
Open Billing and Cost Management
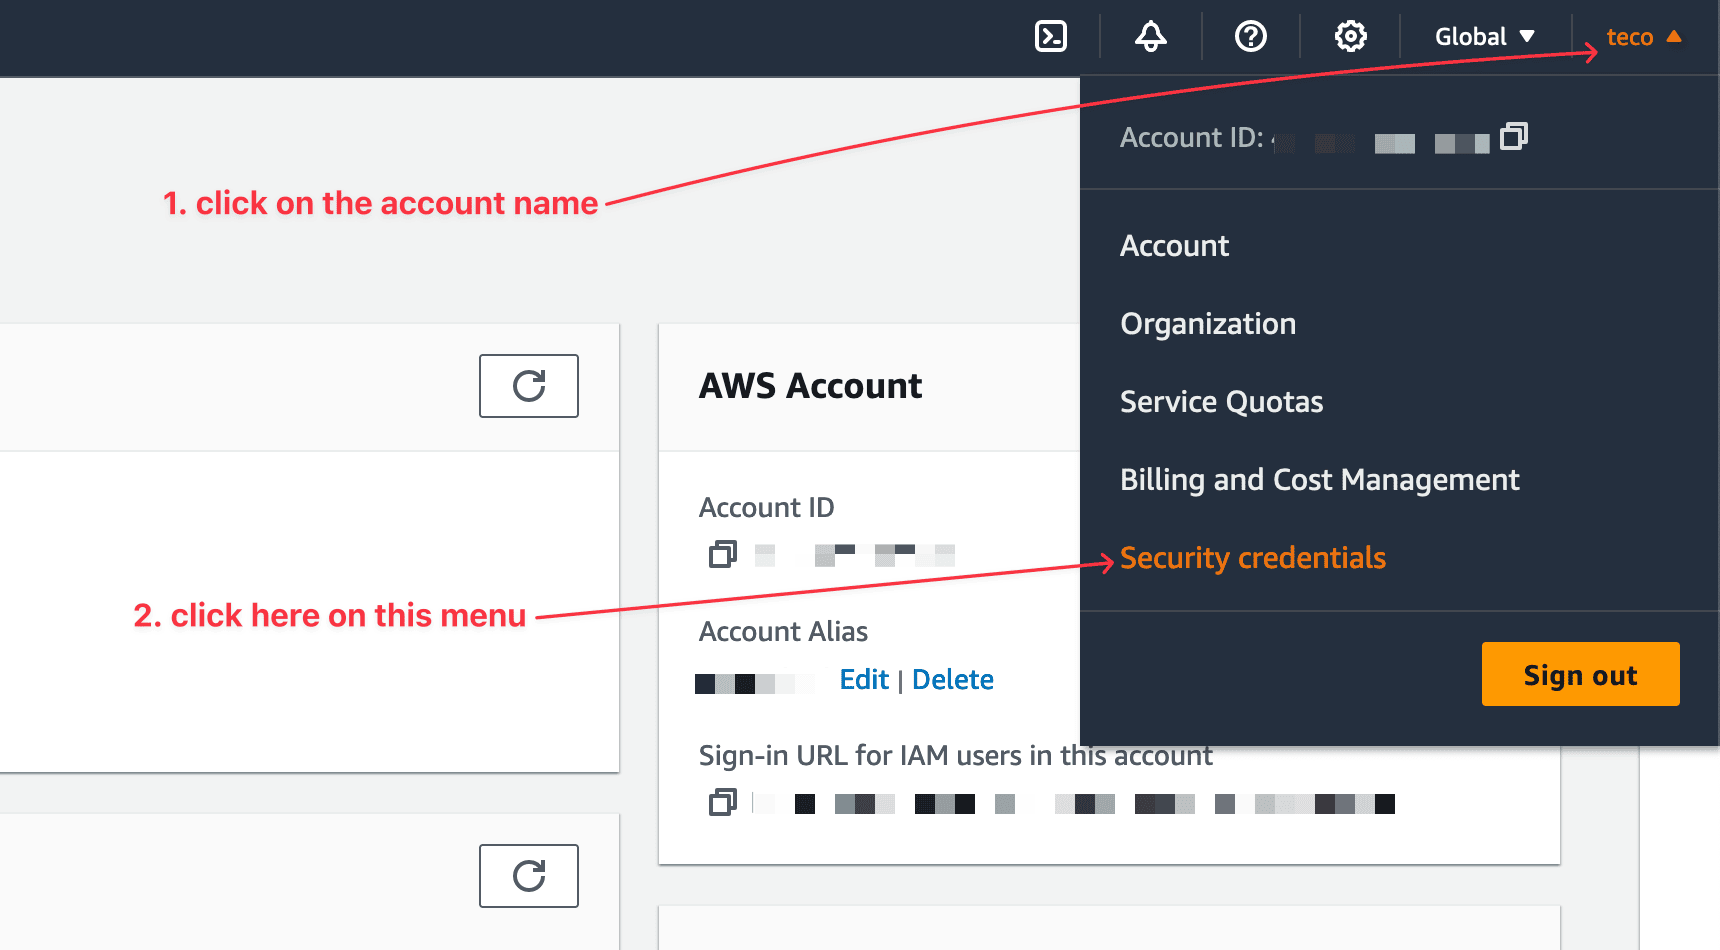point(1320,479)
